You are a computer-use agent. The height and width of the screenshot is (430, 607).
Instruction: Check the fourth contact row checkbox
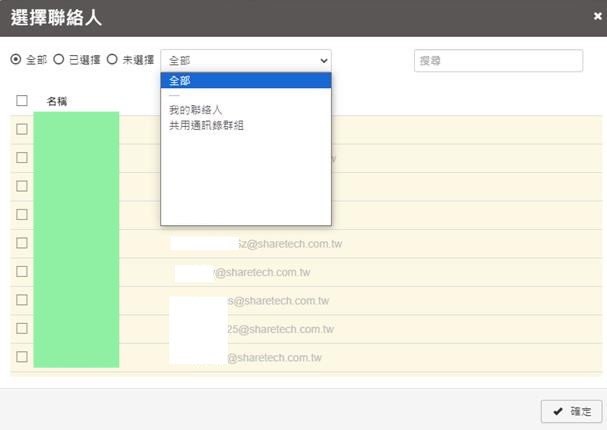22,214
